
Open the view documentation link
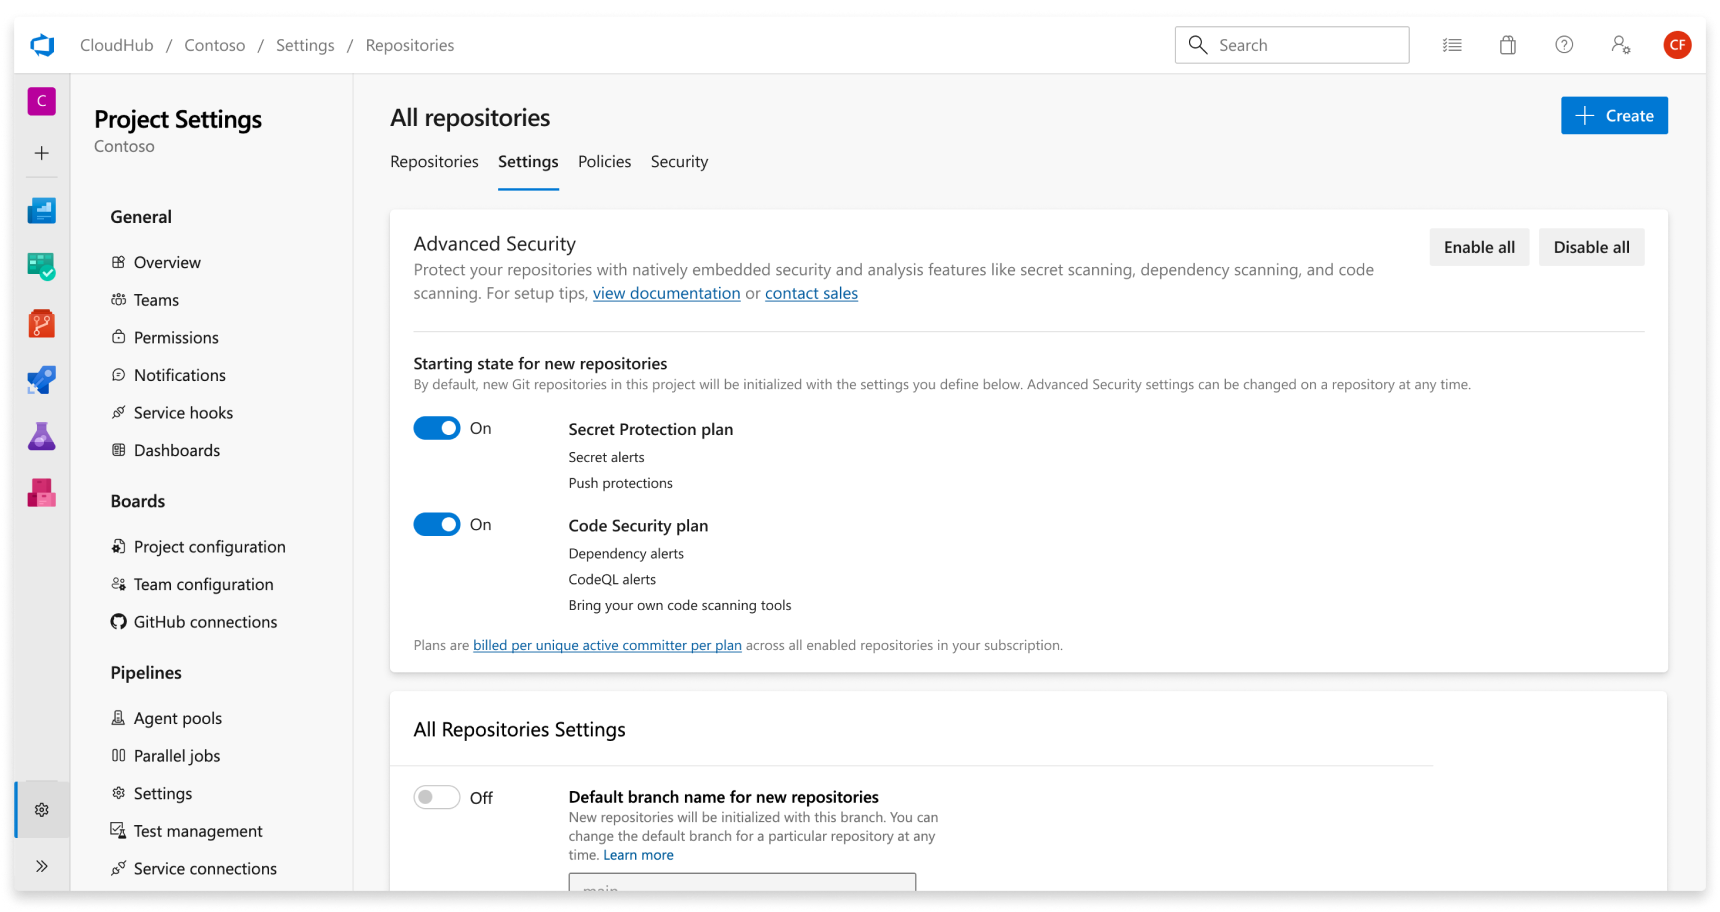coord(666,293)
